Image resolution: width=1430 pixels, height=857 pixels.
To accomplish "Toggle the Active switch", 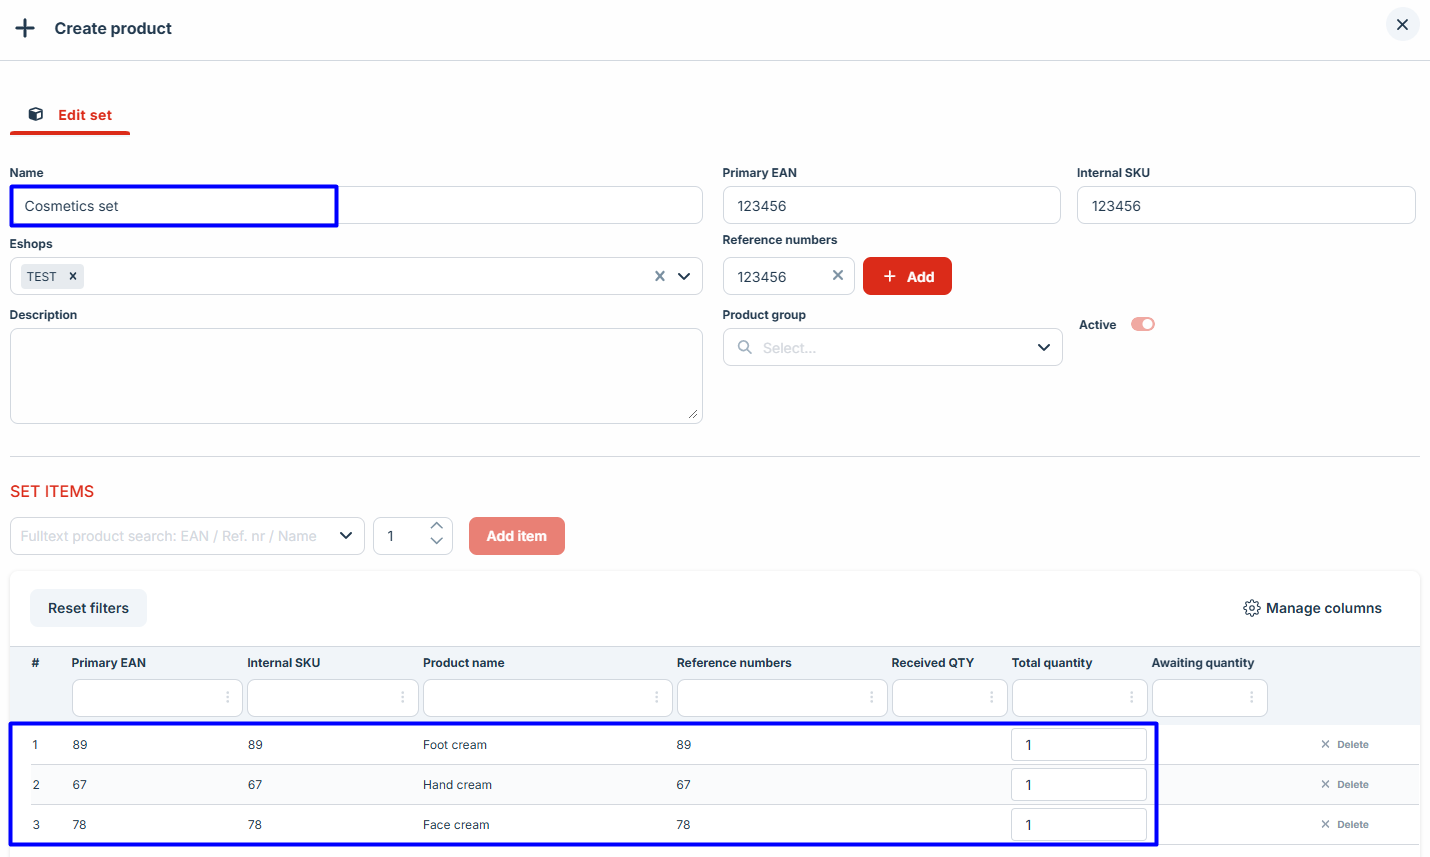I will 1142,324.
